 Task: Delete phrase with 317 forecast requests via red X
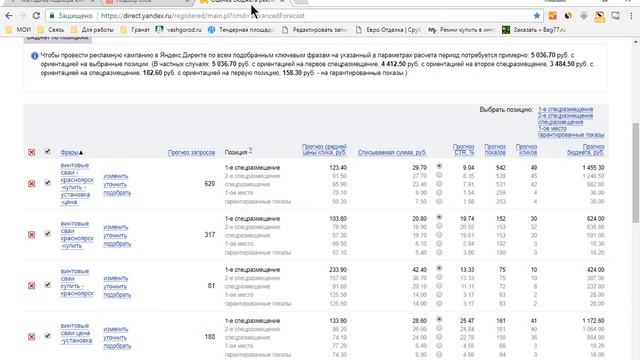coord(31,235)
